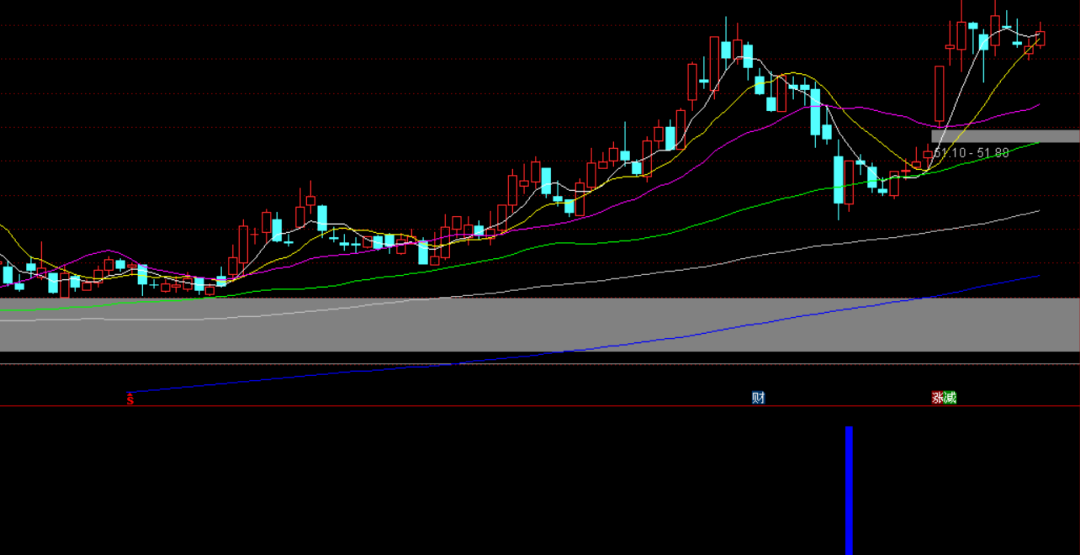
Task: Select the tall blue volume bar
Action: [849, 490]
